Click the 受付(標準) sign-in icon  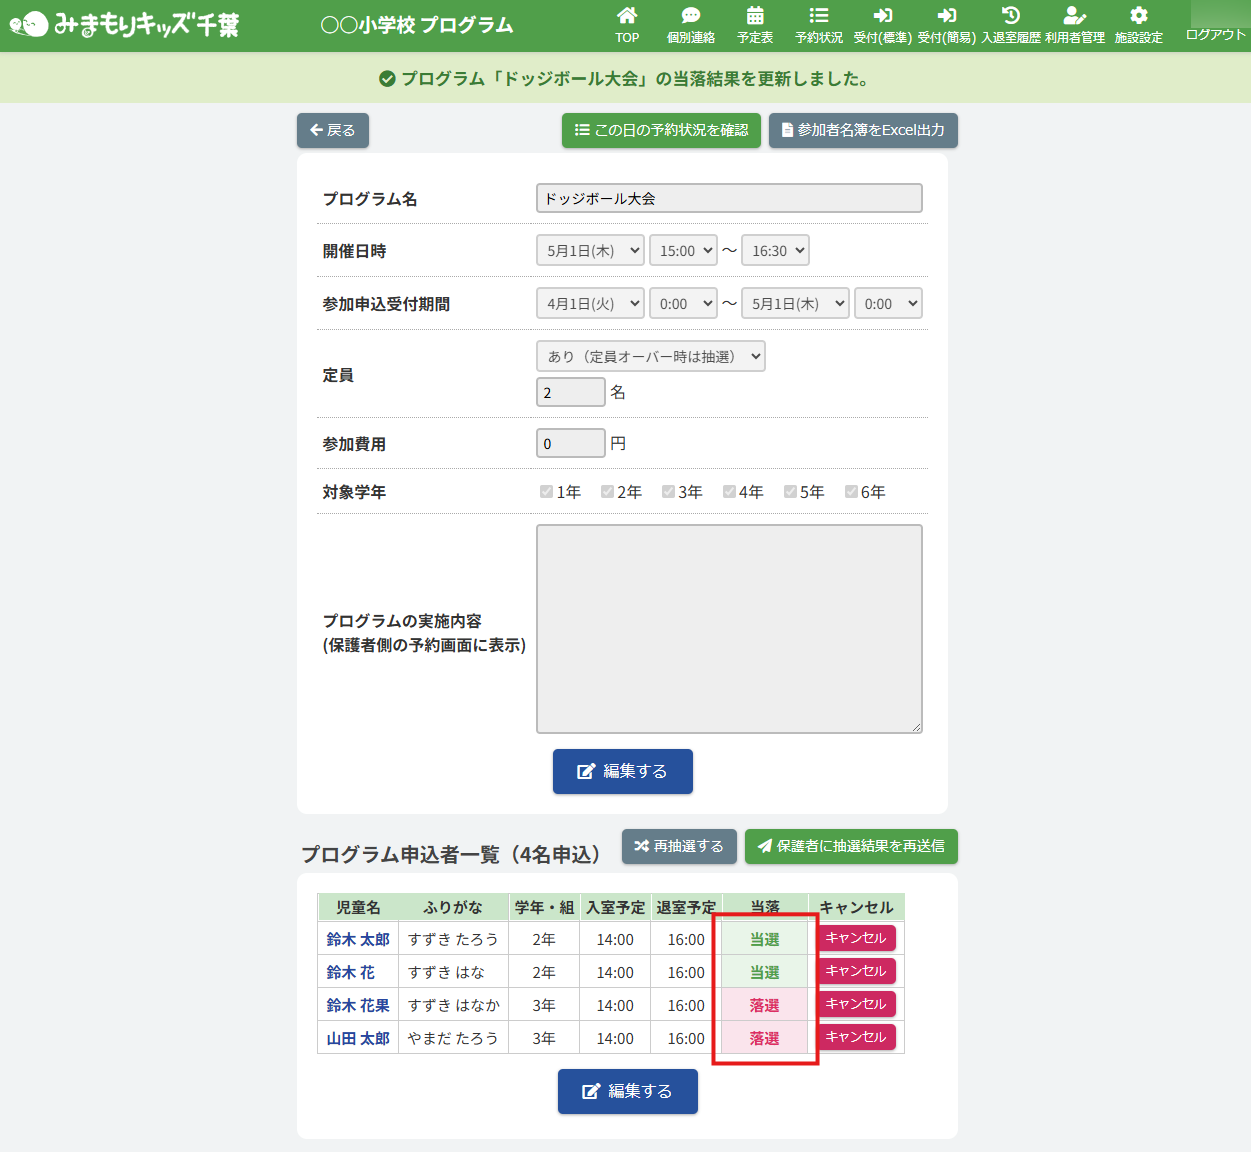[882, 16]
